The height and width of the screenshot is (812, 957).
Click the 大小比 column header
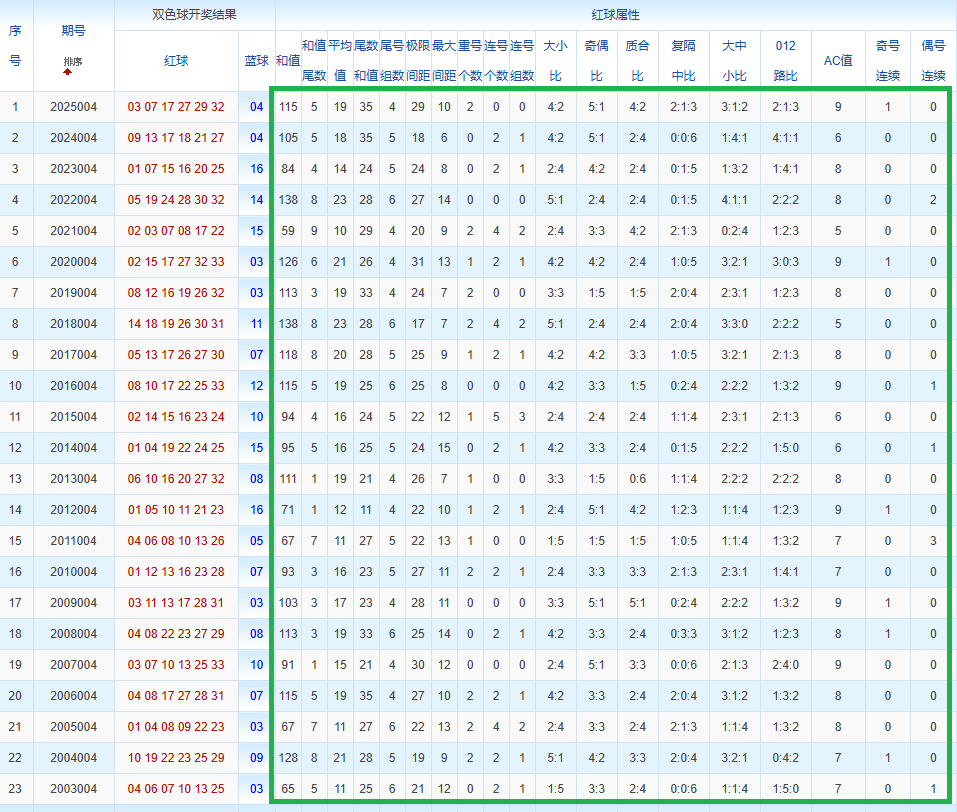click(555, 61)
